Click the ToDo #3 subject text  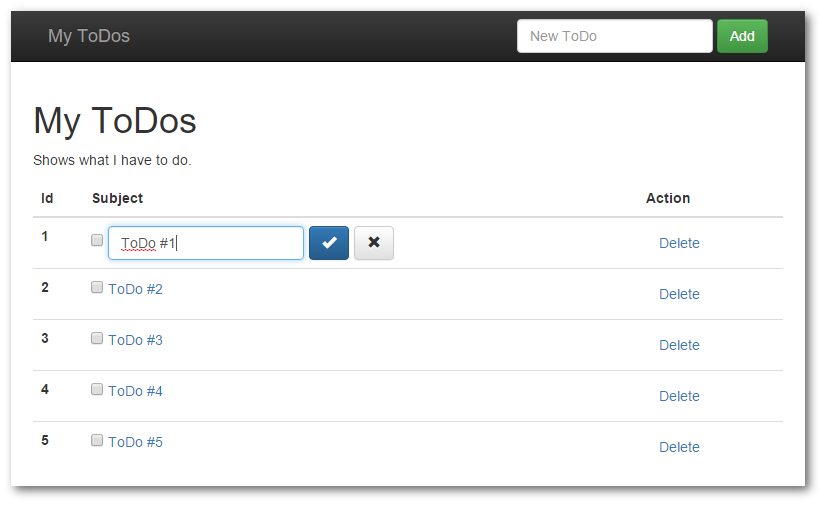[x=135, y=340]
